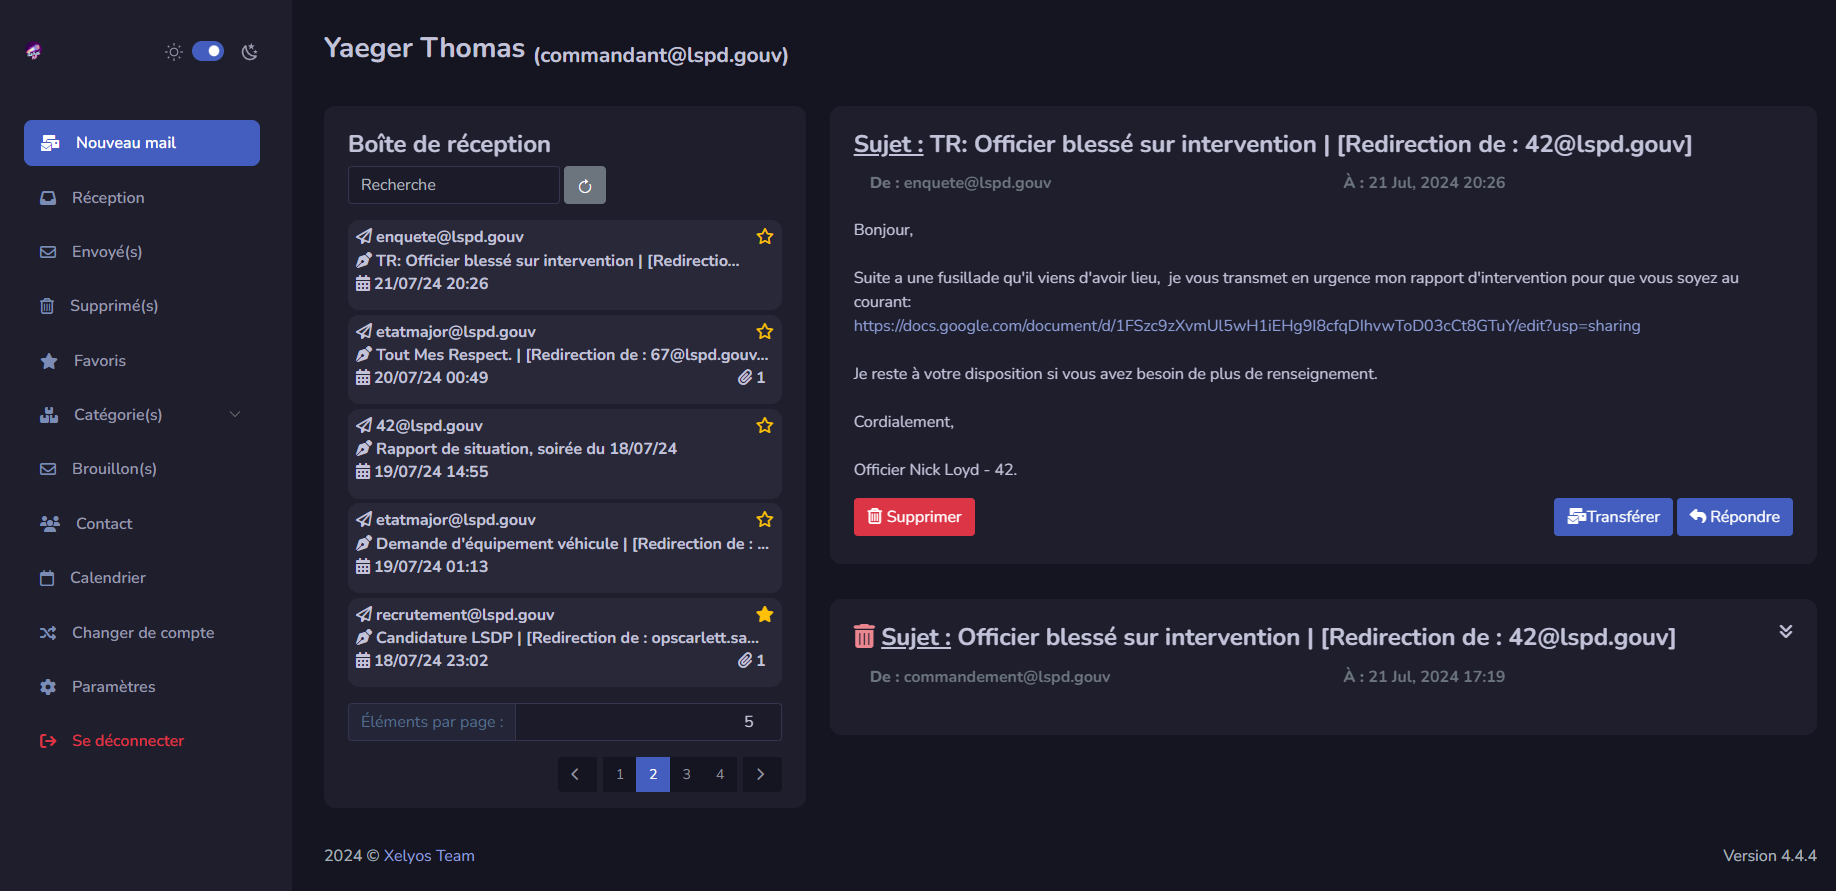Open the Favoris menu item
This screenshot has height=891, width=1836.
(x=99, y=361)
